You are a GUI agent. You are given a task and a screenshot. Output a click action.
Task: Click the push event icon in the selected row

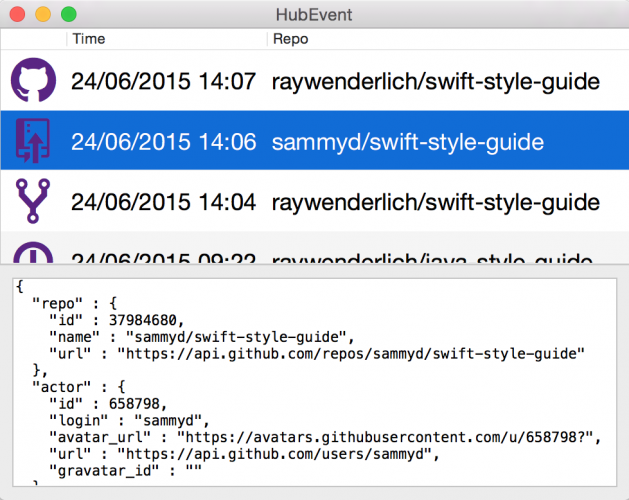tap(34, 142)
